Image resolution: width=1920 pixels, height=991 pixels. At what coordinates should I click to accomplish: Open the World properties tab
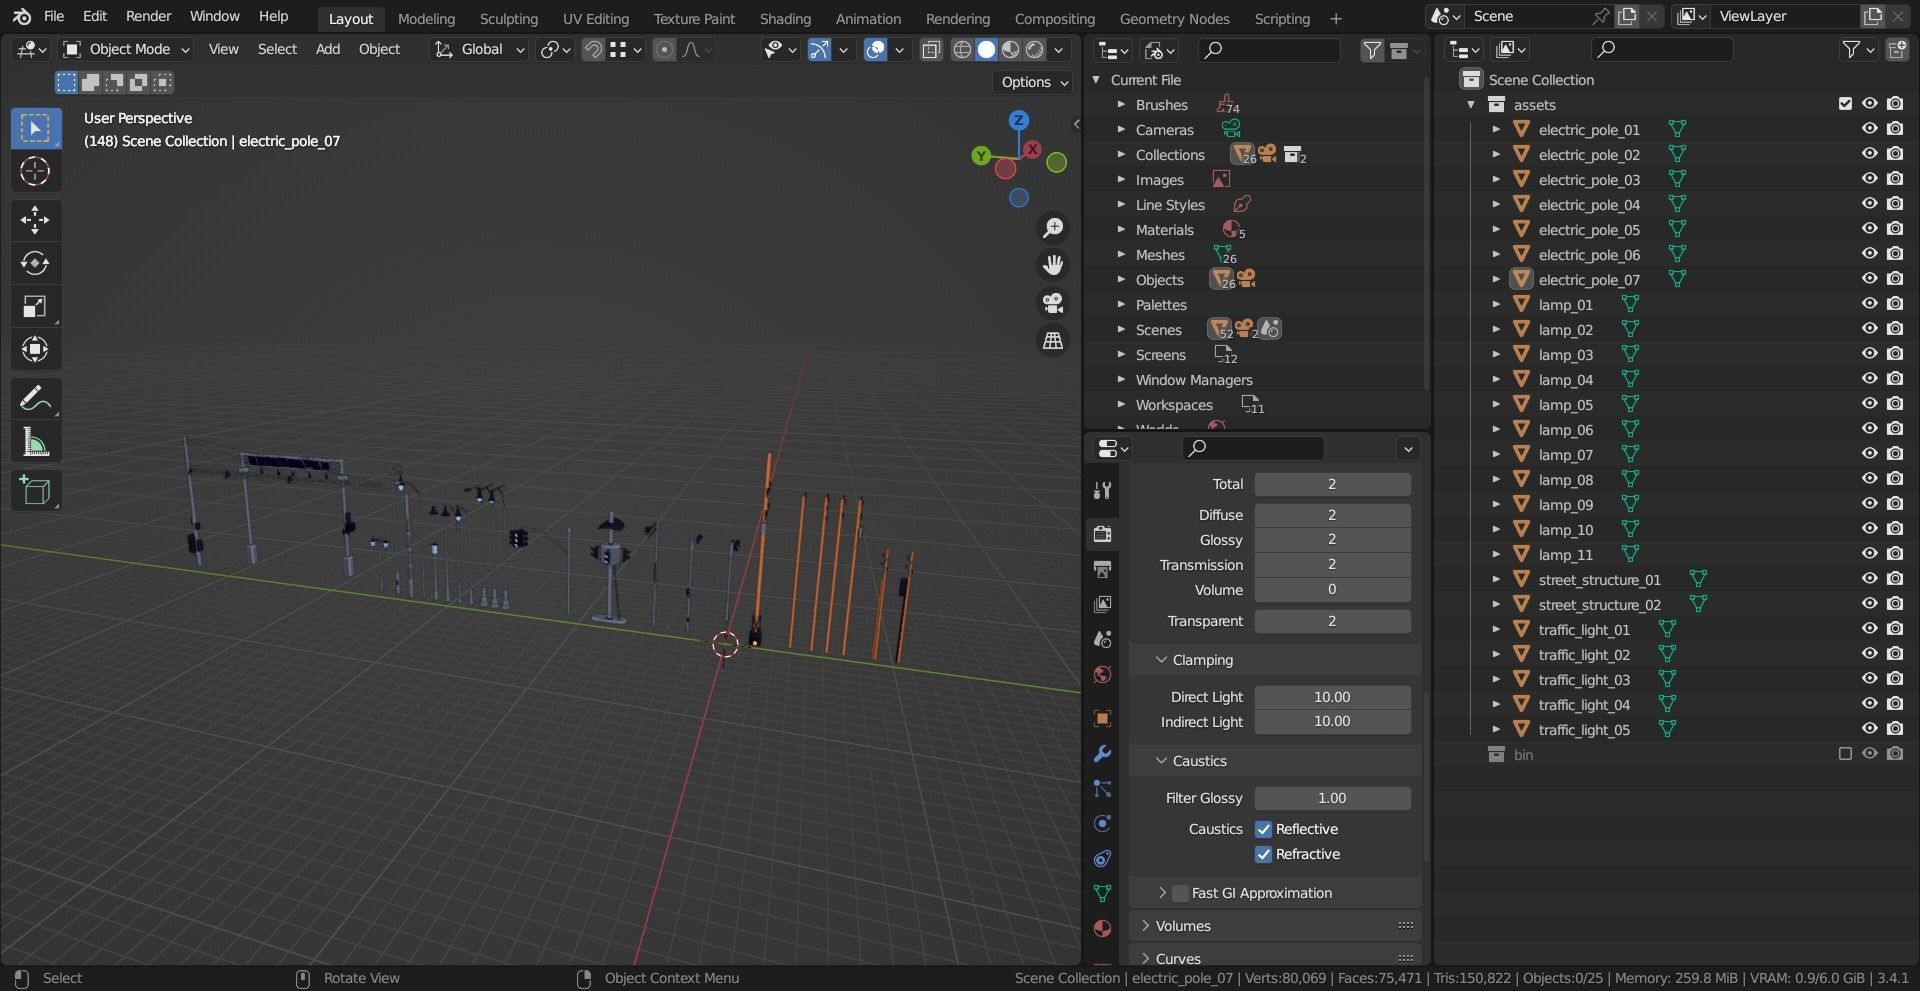point(1102,674)
